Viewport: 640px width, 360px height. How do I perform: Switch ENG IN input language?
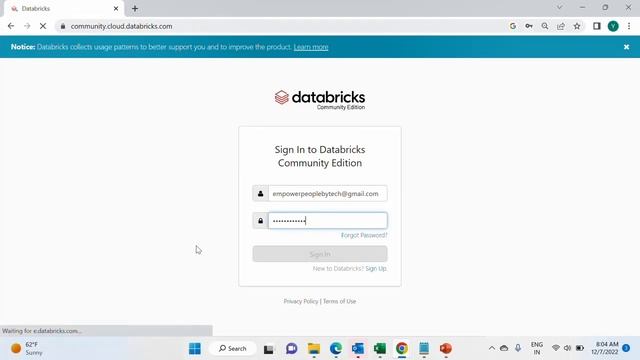[x=537, y=348]
